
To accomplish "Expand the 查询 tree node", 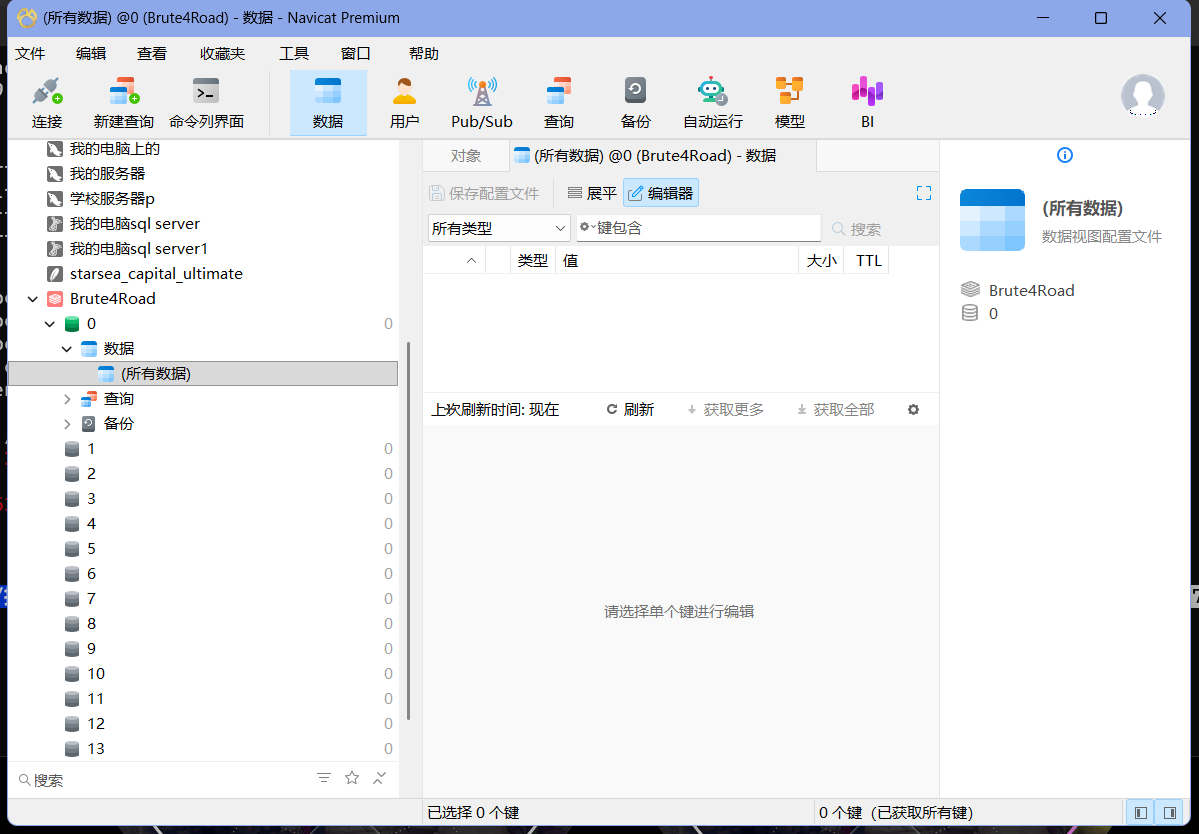I will pos(67,399).
